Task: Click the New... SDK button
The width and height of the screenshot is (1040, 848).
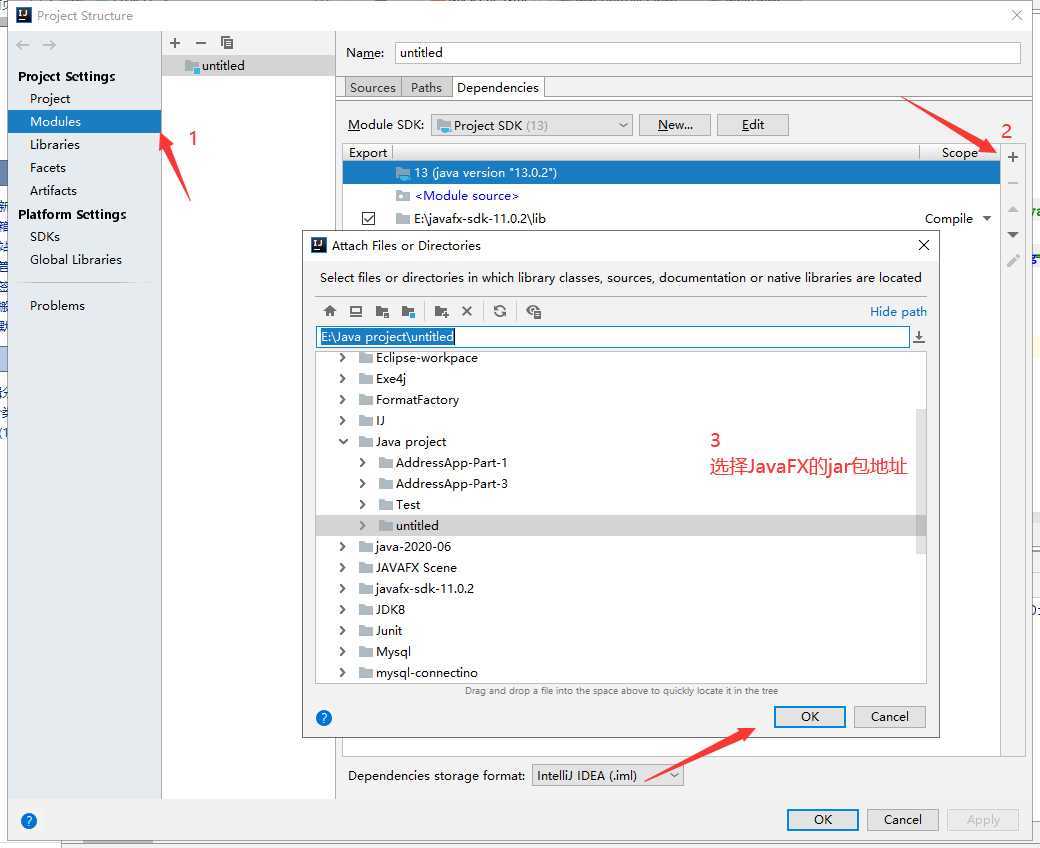Action: tap(675, 125)
